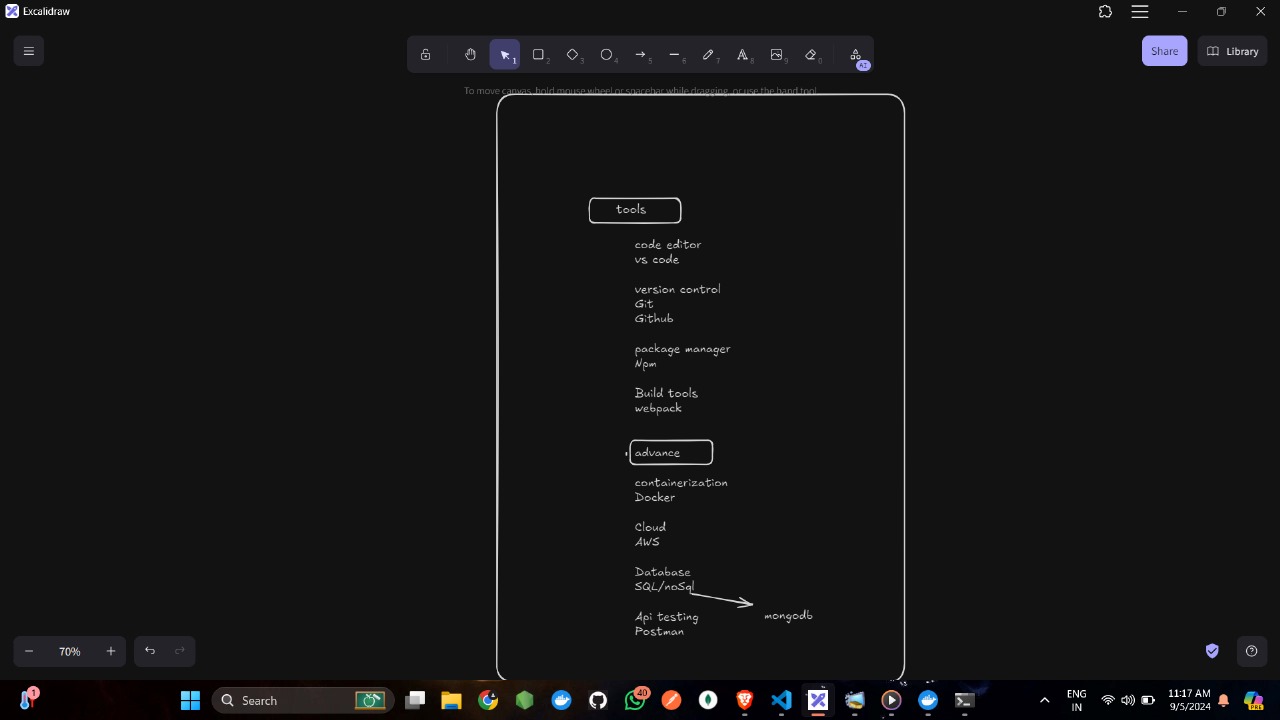This screenshot has height=720, width=1280.
Task: Zoom out with the minus button
Action: point(29,651)
